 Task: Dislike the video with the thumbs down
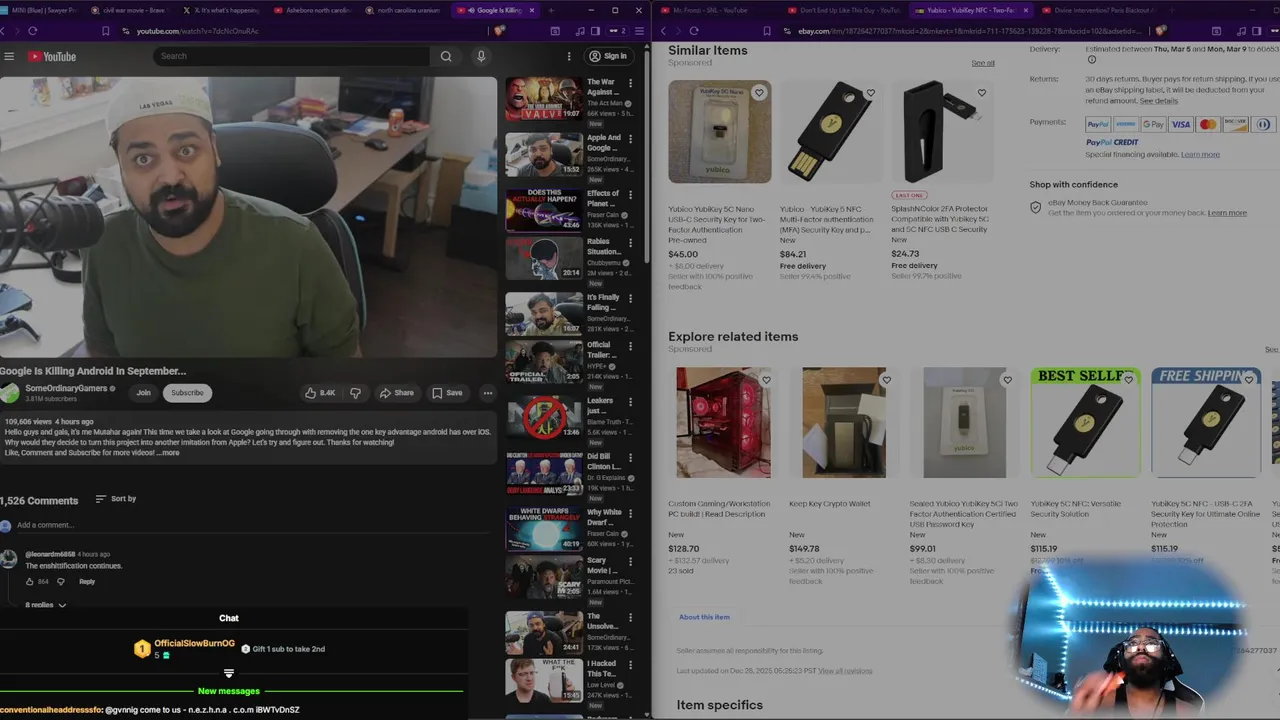(x=355, y=393)
